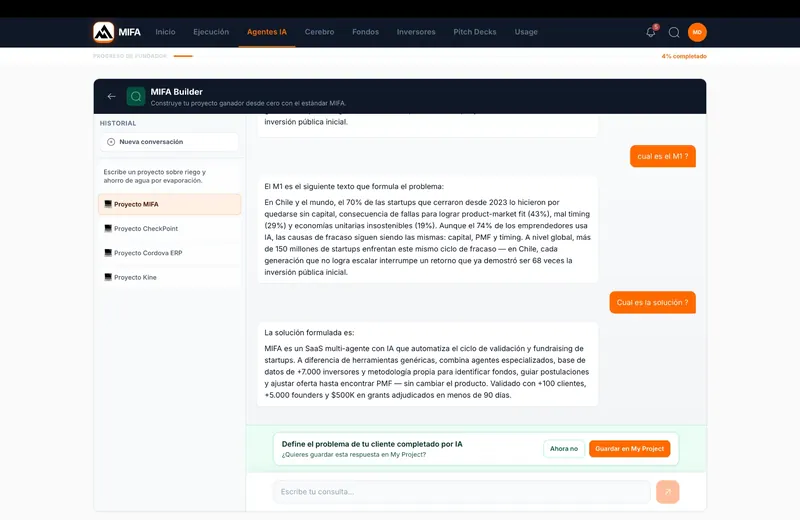This screenshot has width=800, height=520.
Task: Click the icon next to Proyecto Kine
Action: click(108, 277)
